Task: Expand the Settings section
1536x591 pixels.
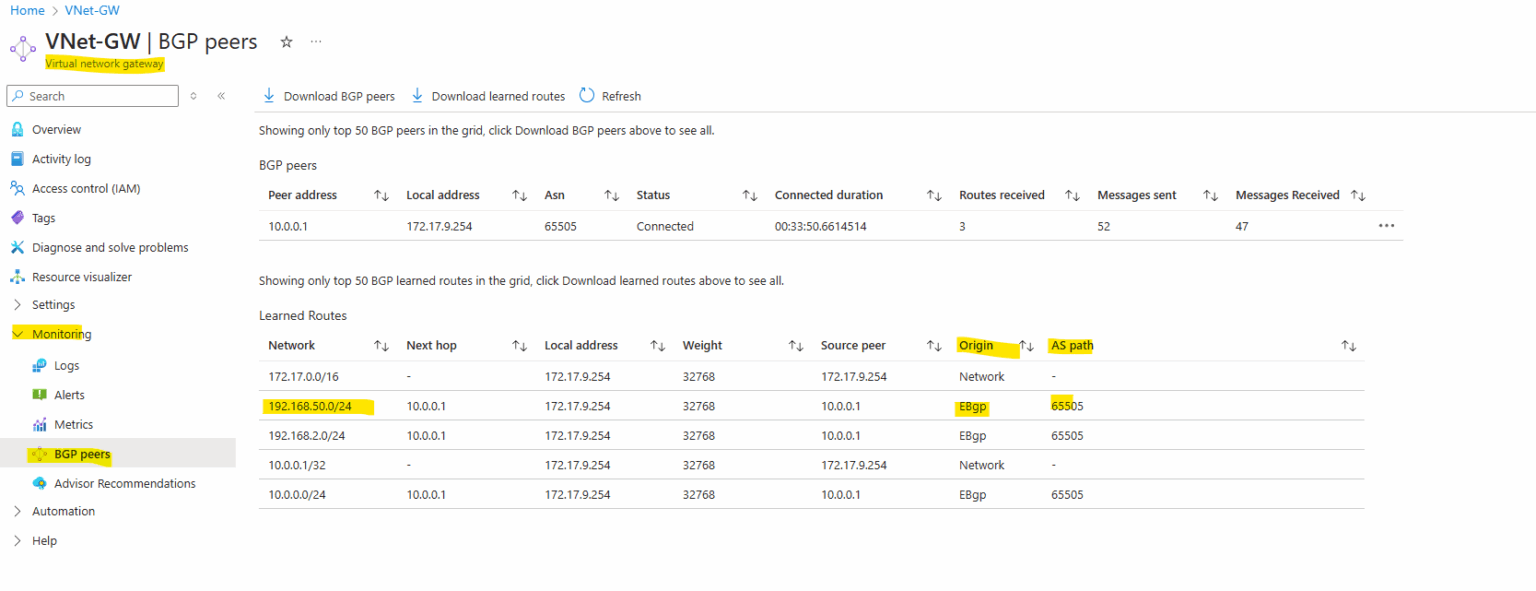Action: (x=17, y=304)
